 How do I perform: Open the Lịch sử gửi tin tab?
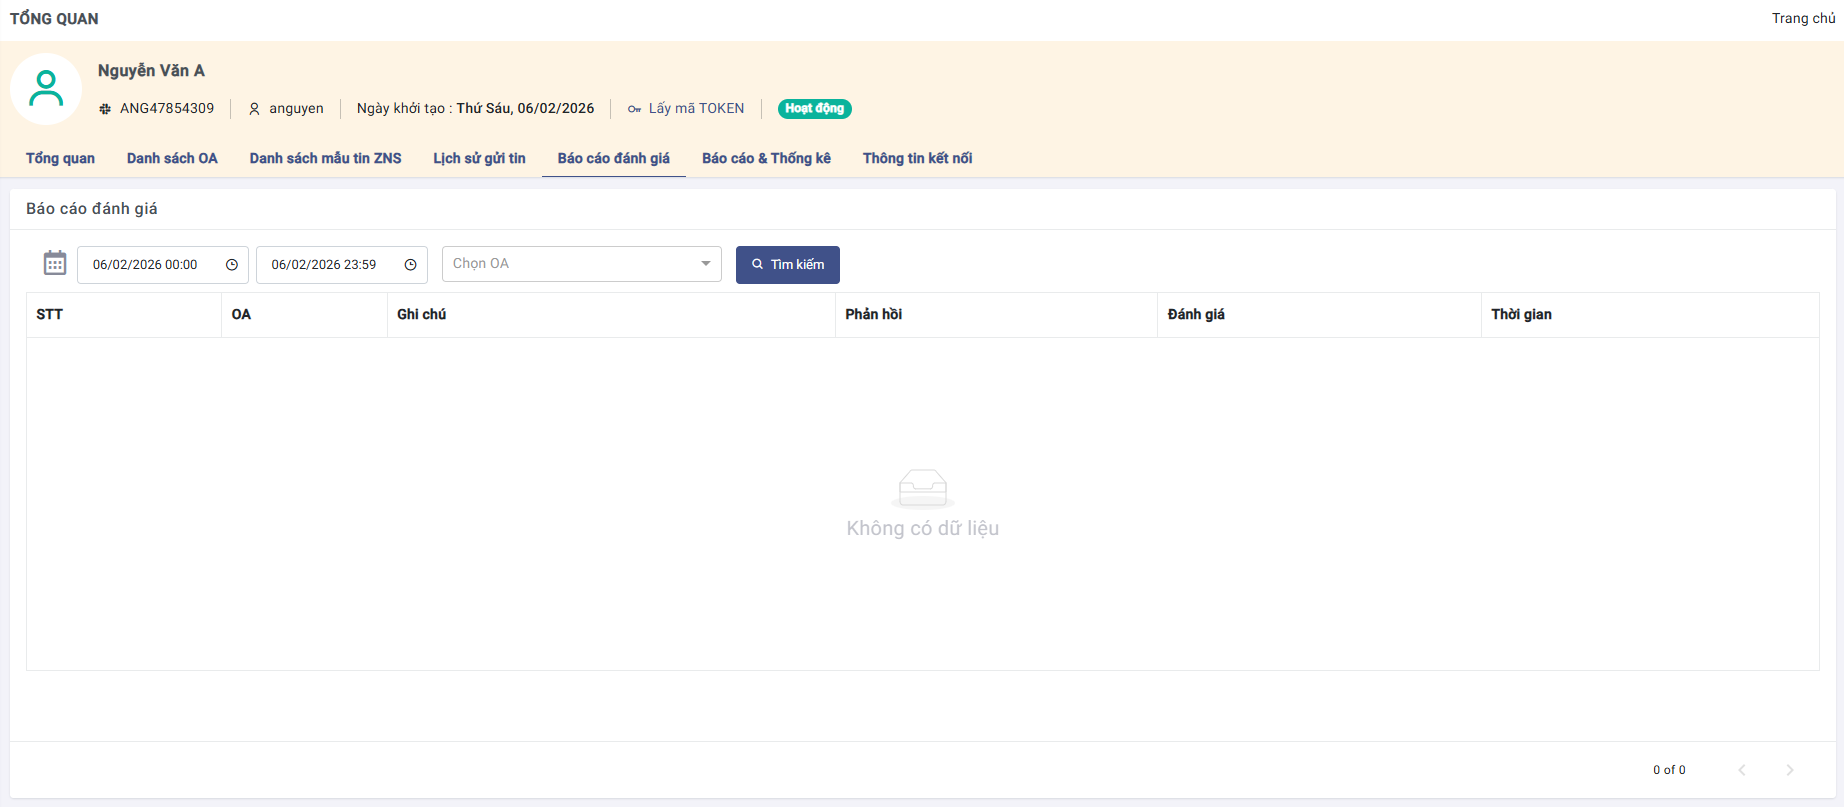click(x=479, y=158)
